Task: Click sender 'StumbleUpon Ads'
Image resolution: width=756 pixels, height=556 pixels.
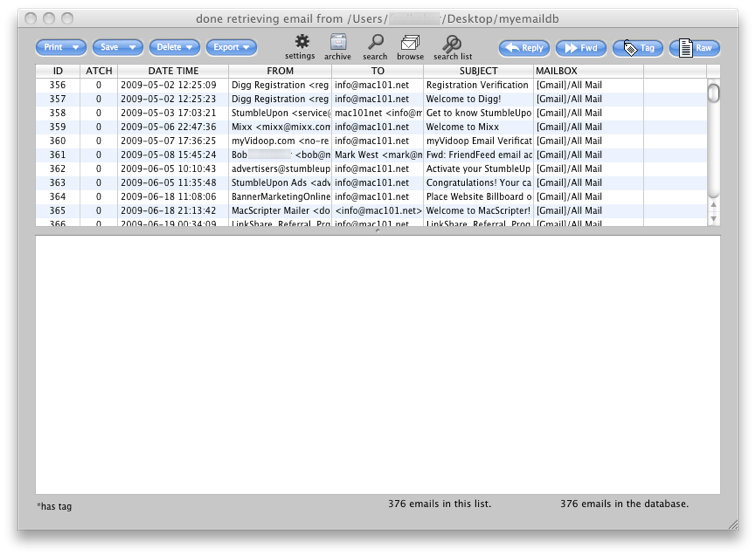Action: 281,183
